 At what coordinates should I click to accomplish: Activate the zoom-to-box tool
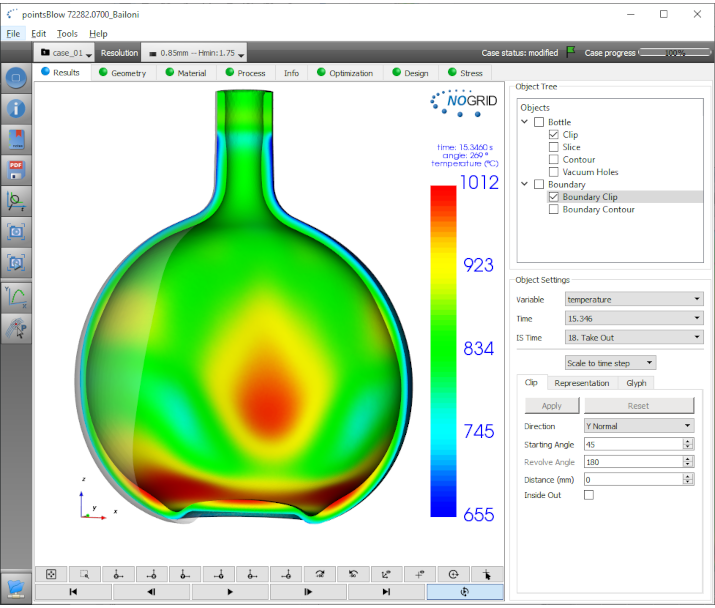coord(84,574)
